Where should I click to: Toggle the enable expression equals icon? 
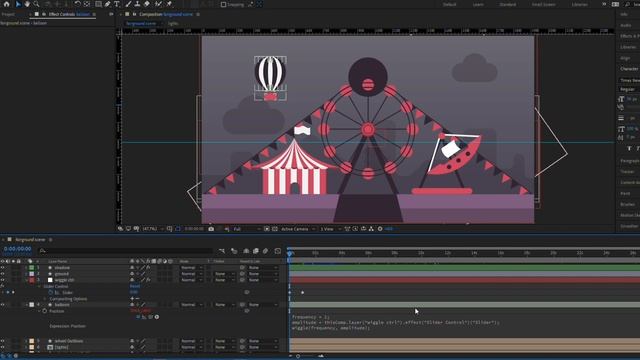[138, 317]
